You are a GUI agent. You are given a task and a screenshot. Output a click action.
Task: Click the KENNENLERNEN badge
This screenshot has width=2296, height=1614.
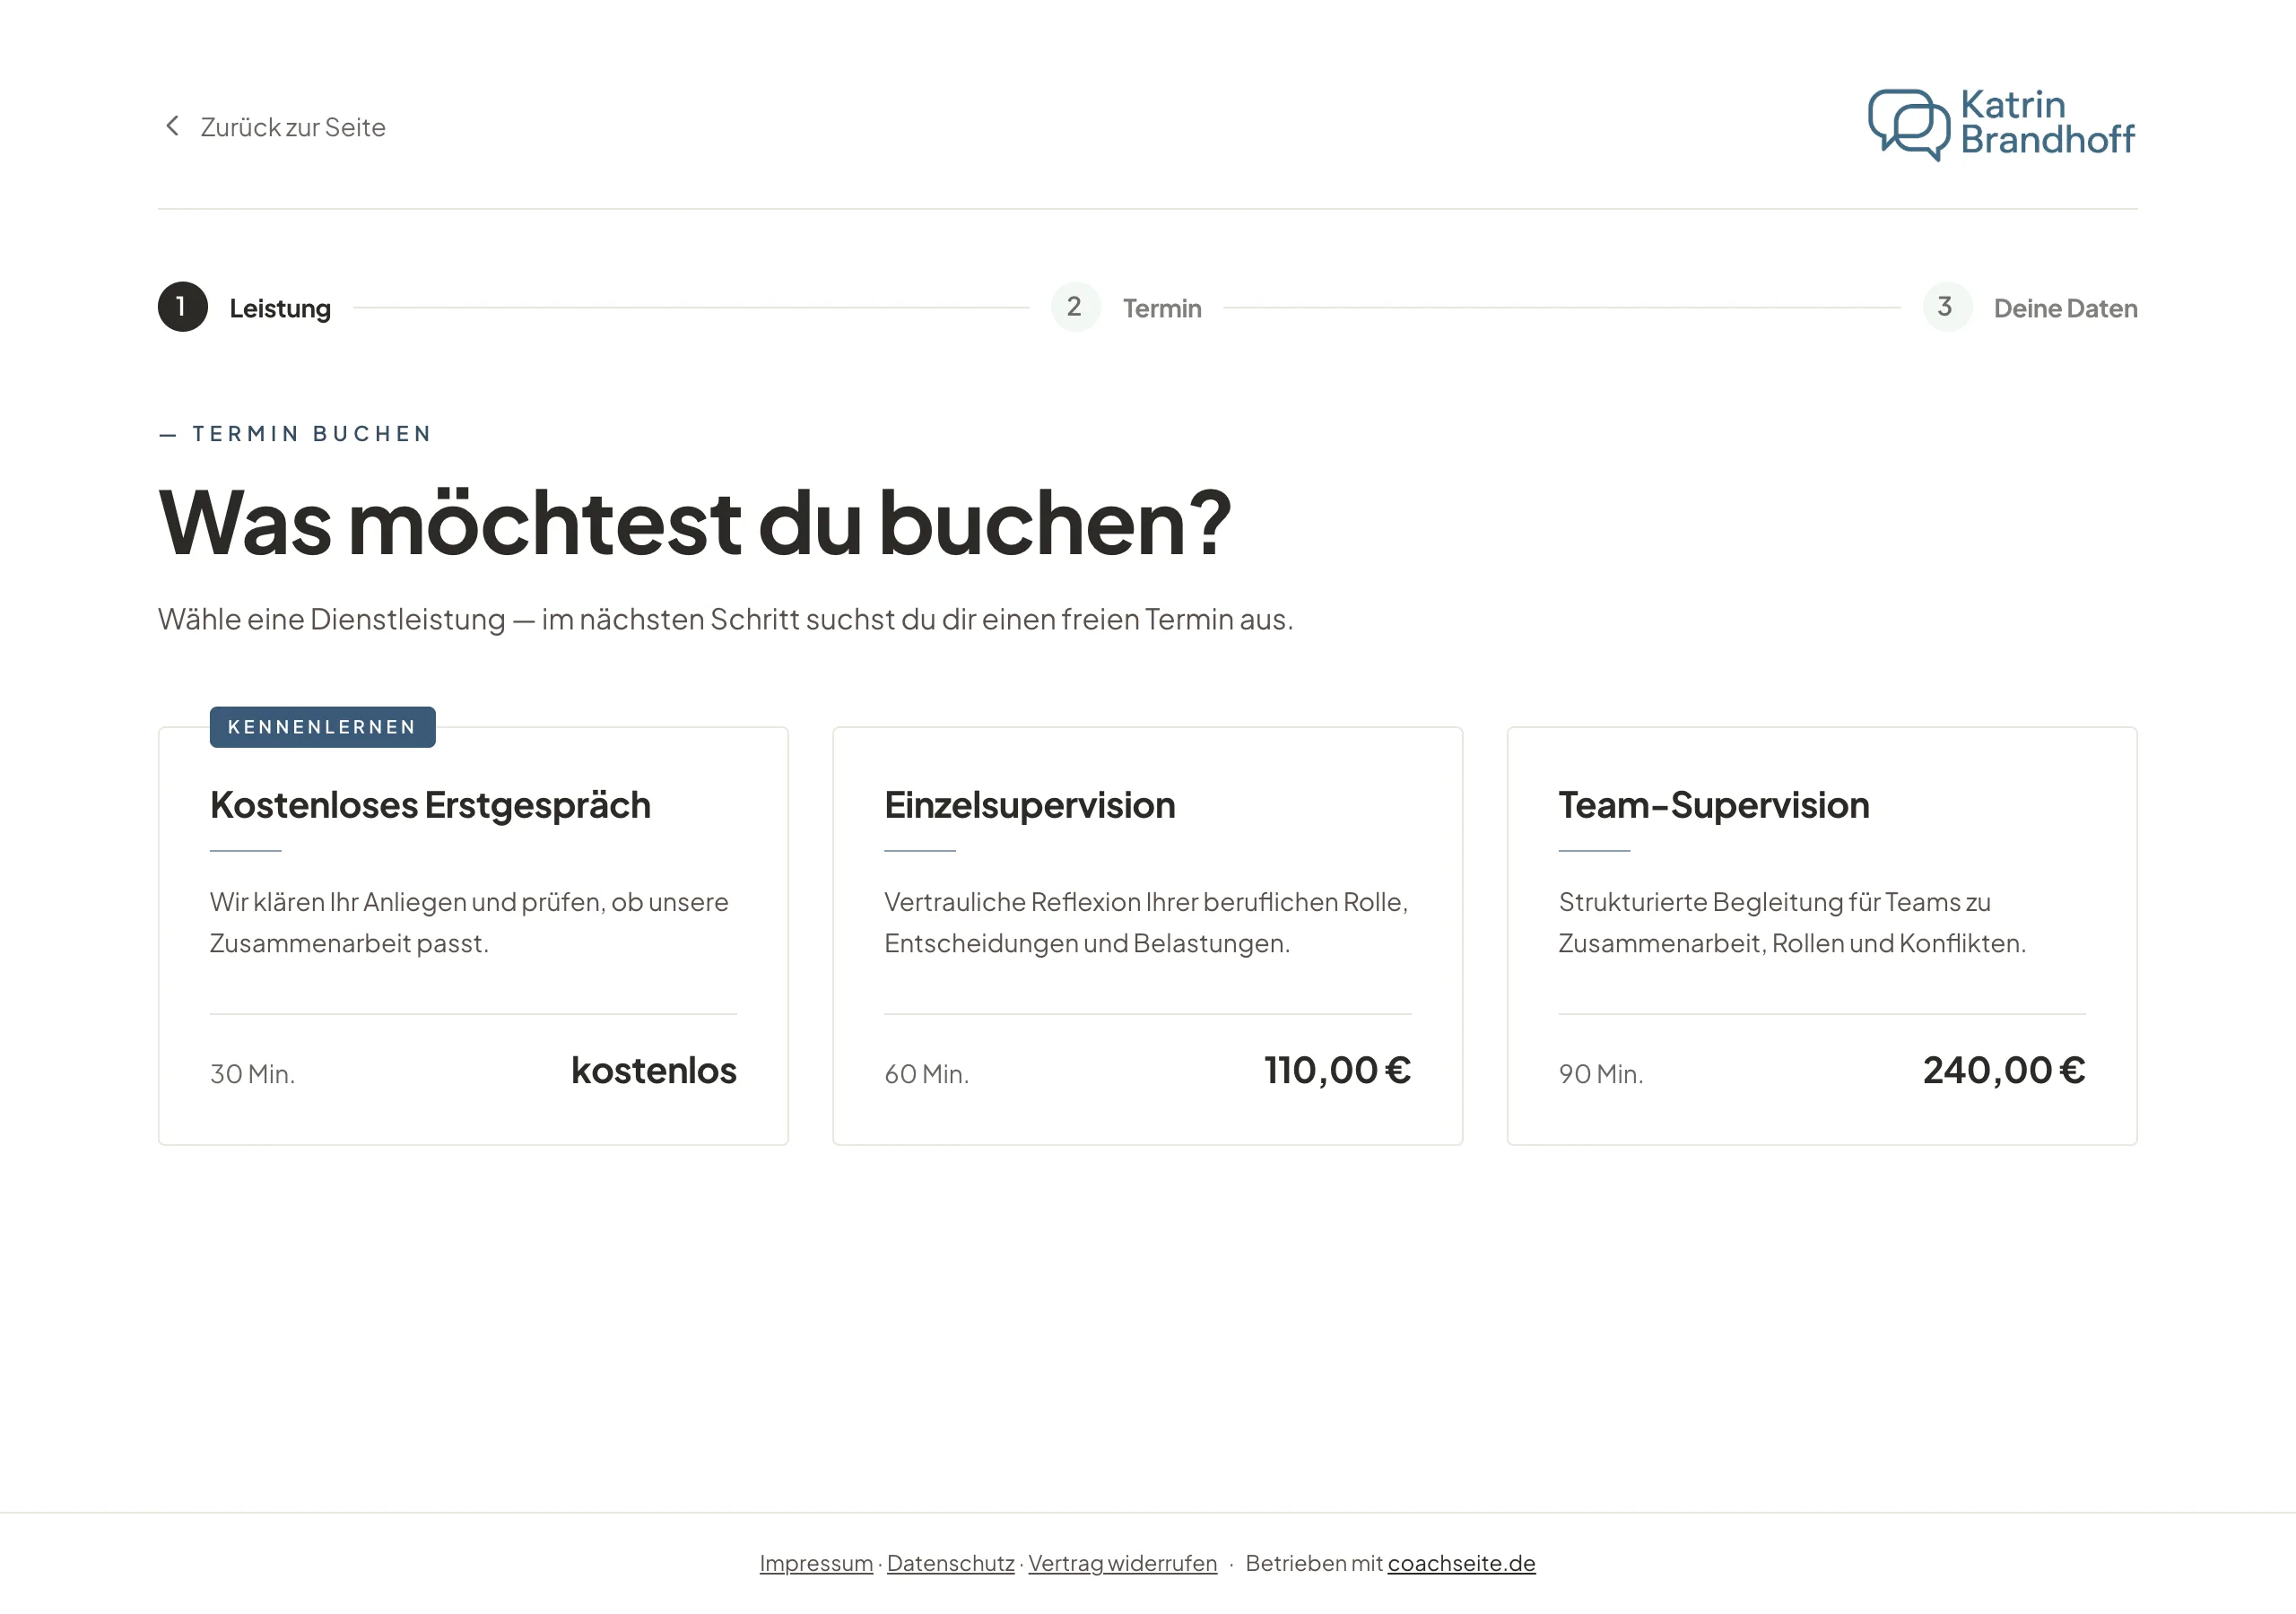(322, 727)
